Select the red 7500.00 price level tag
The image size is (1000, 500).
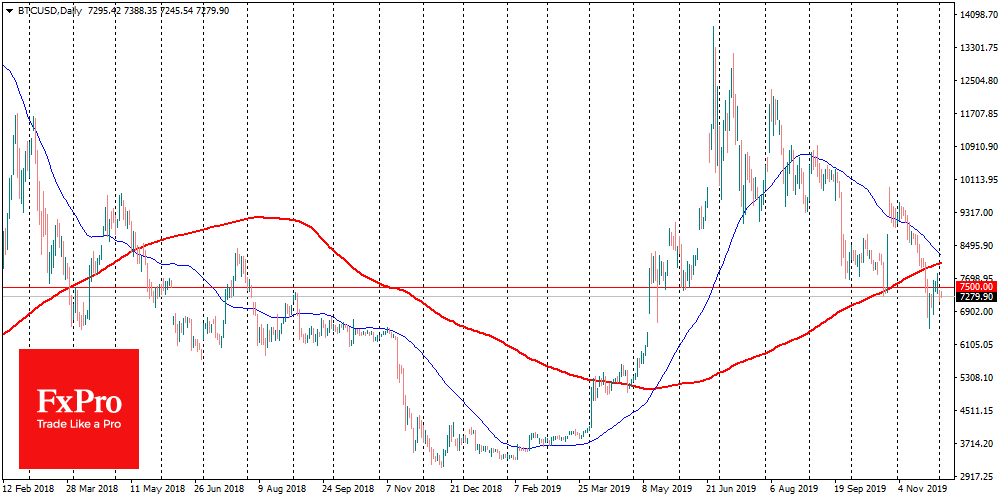pyautogui.click(x=974, y=287)
